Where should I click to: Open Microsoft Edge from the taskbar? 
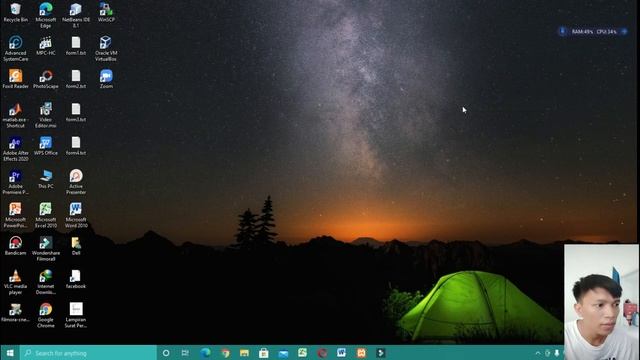[x=205, y=353]
